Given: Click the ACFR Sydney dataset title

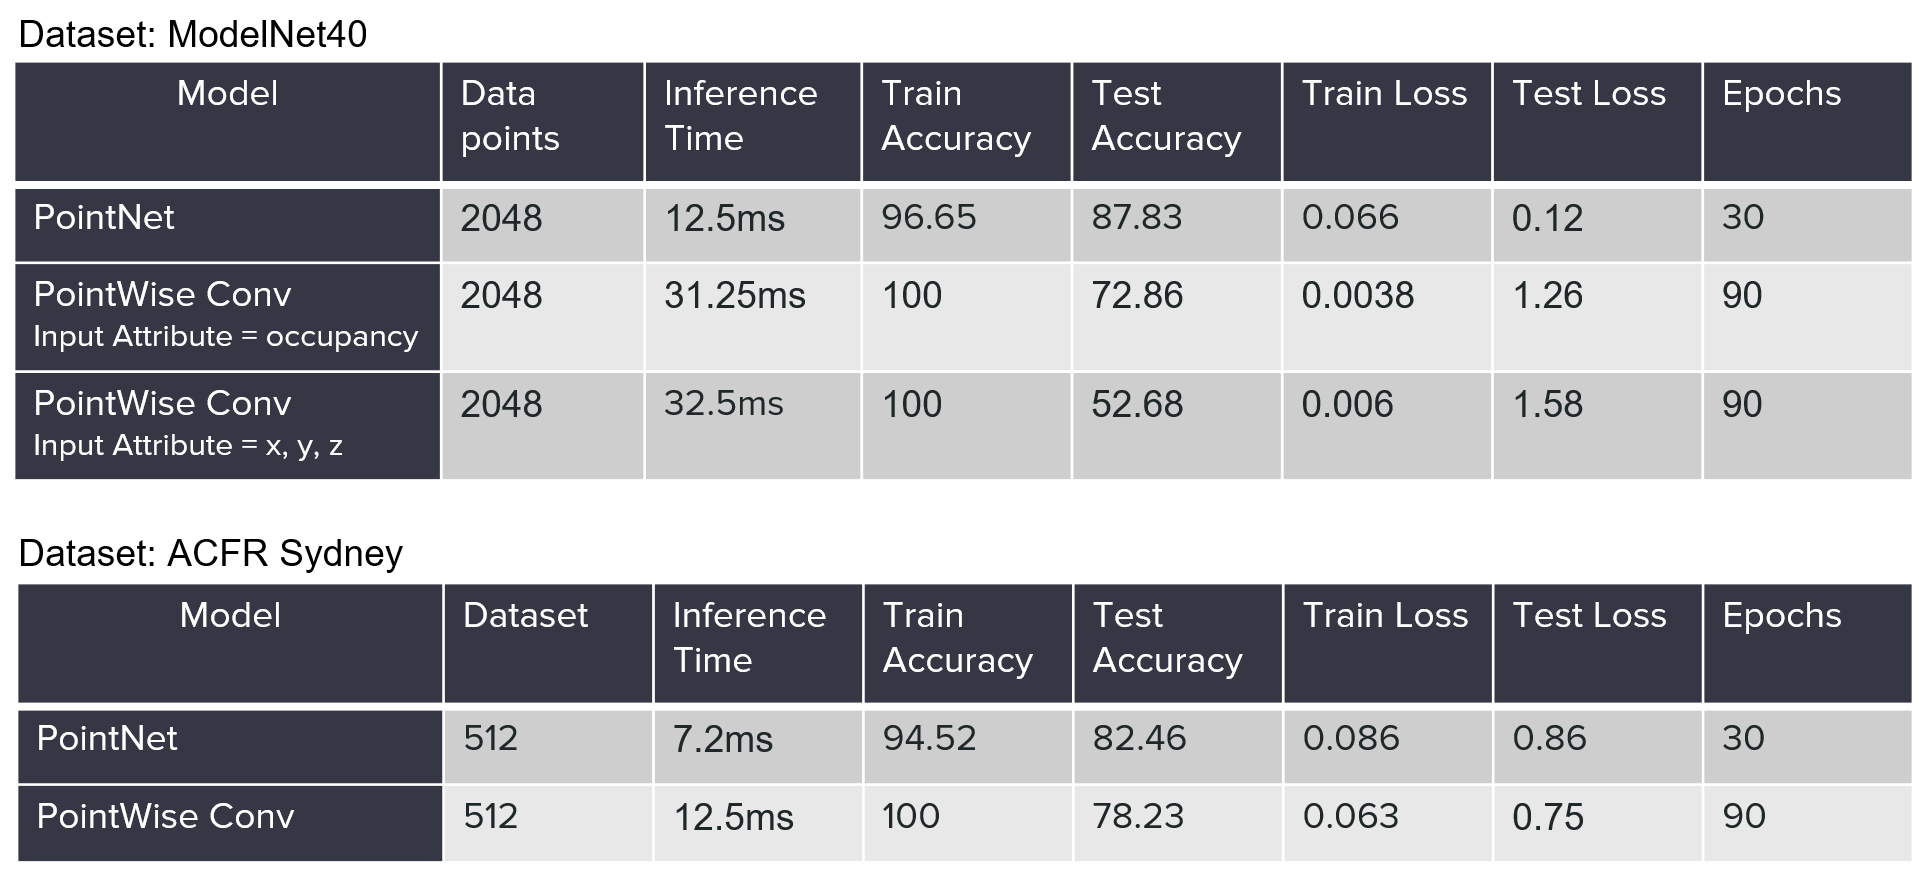Looking at the screenshot, I should [211, 553].
